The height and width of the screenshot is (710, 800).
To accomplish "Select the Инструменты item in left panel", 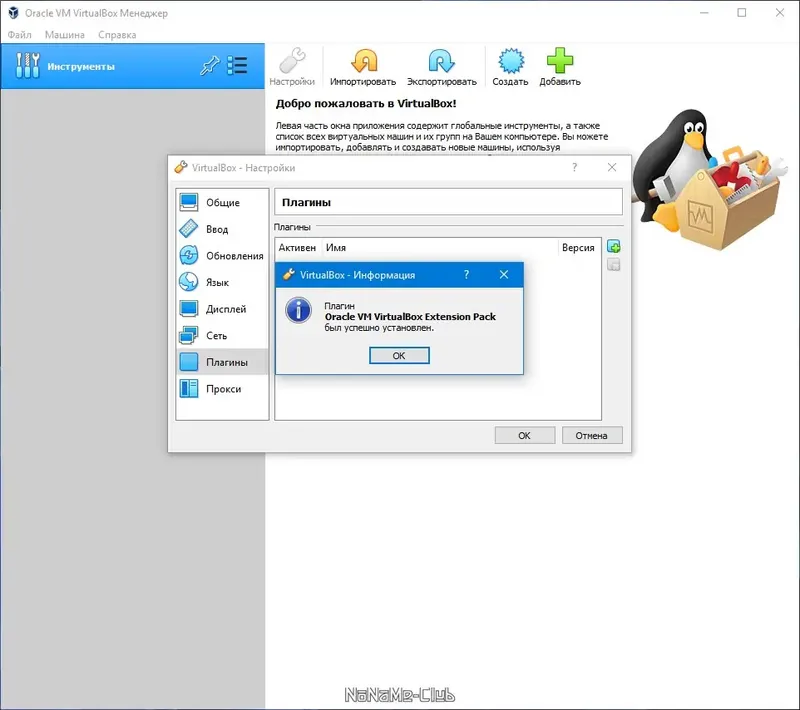I will (132, 66).
